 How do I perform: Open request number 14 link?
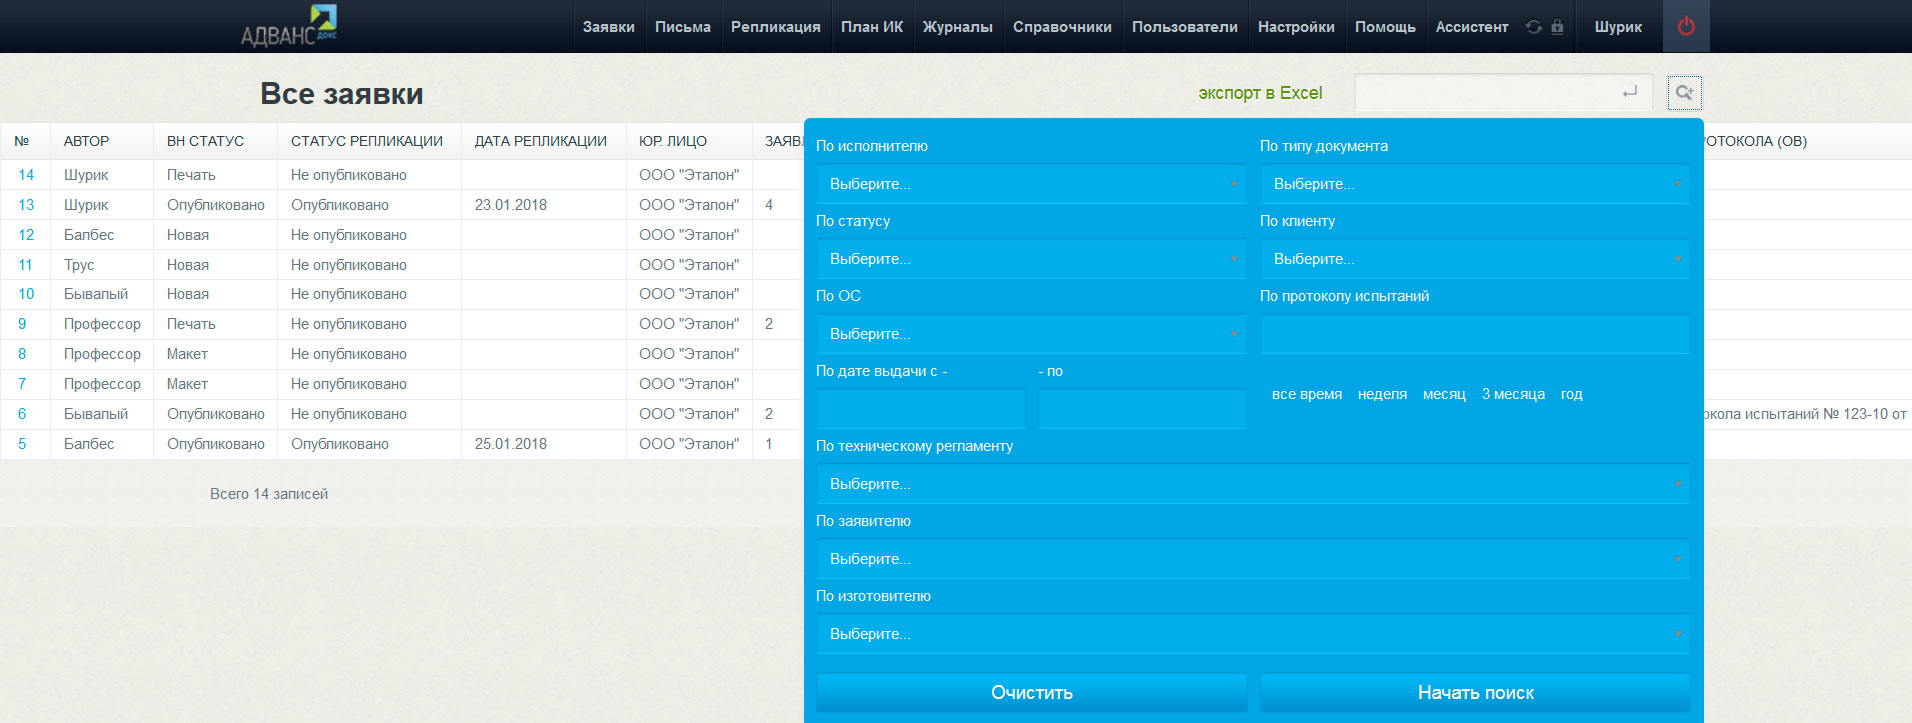tap(26, 175)
